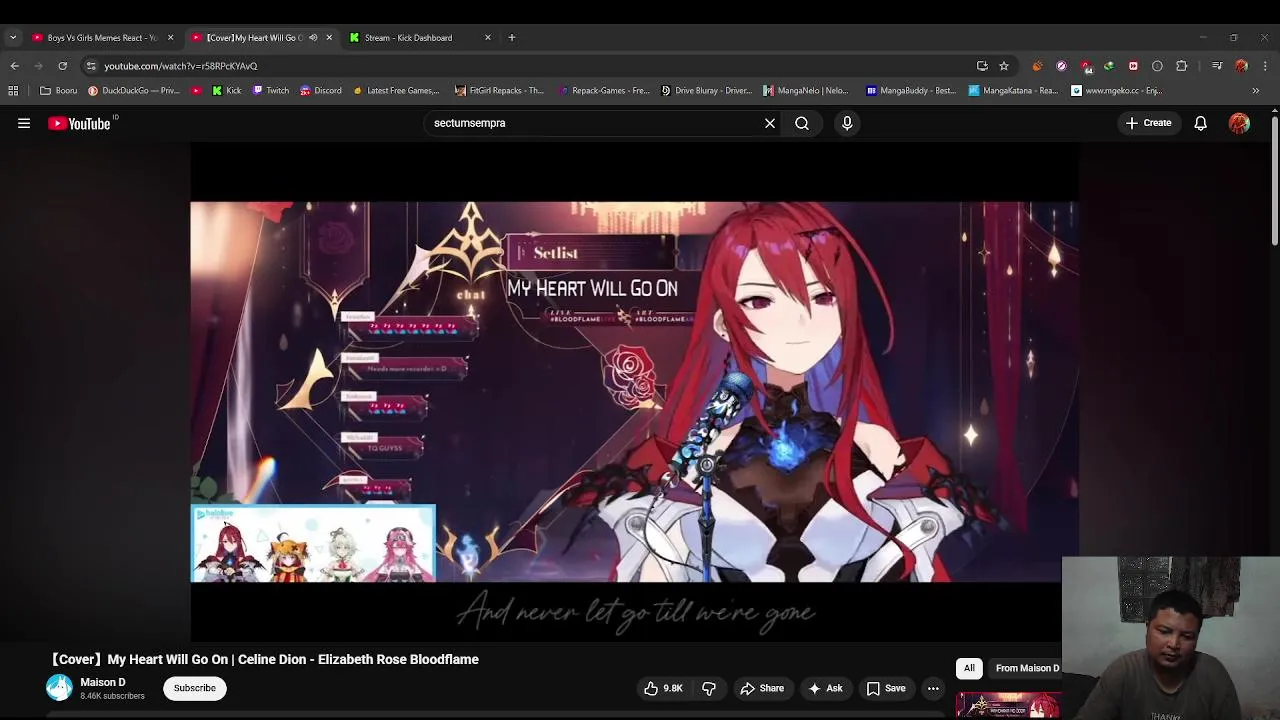Open the MangaNelo bookmark
The height and width of the screenshot is (720, 1280).
tap(805, 90)
